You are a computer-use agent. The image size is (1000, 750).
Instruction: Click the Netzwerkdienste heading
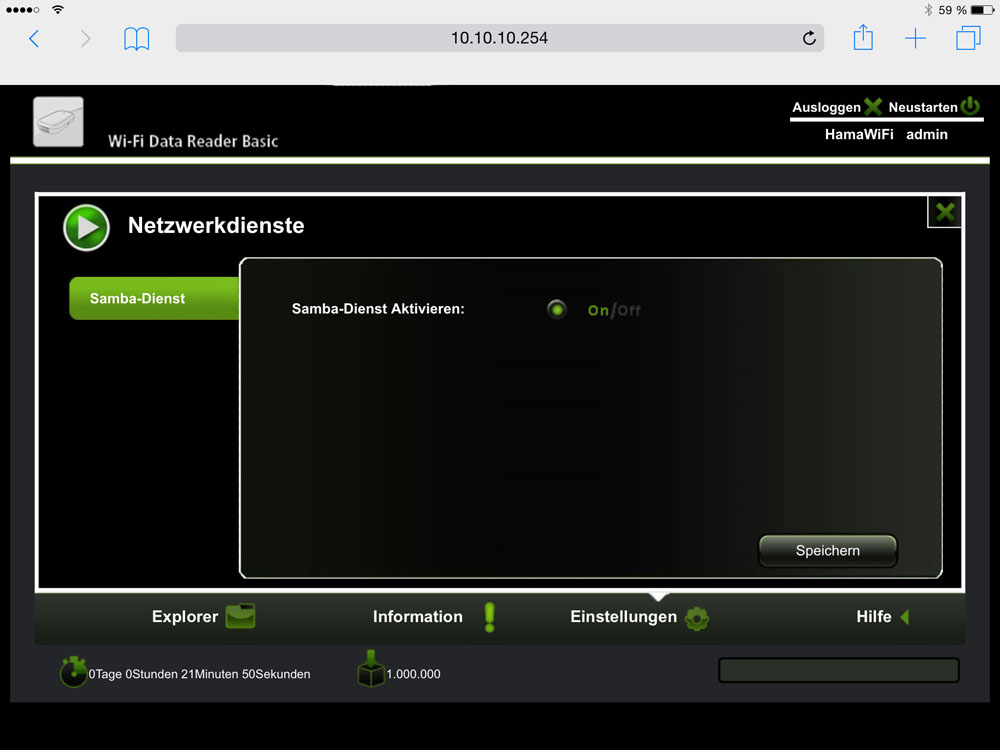[216, 226]
